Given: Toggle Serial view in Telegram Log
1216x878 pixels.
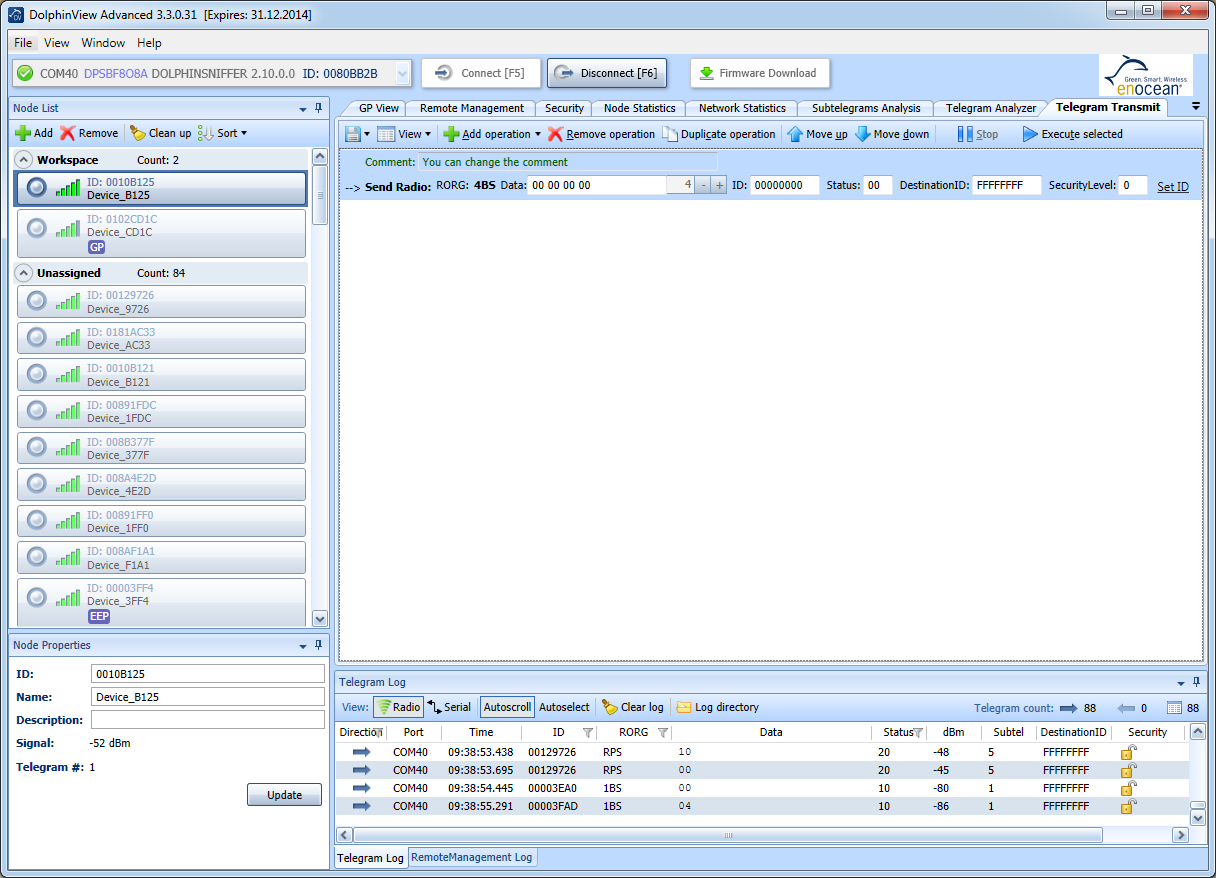Looking at the screenshot, I should [x=449, y=707].
